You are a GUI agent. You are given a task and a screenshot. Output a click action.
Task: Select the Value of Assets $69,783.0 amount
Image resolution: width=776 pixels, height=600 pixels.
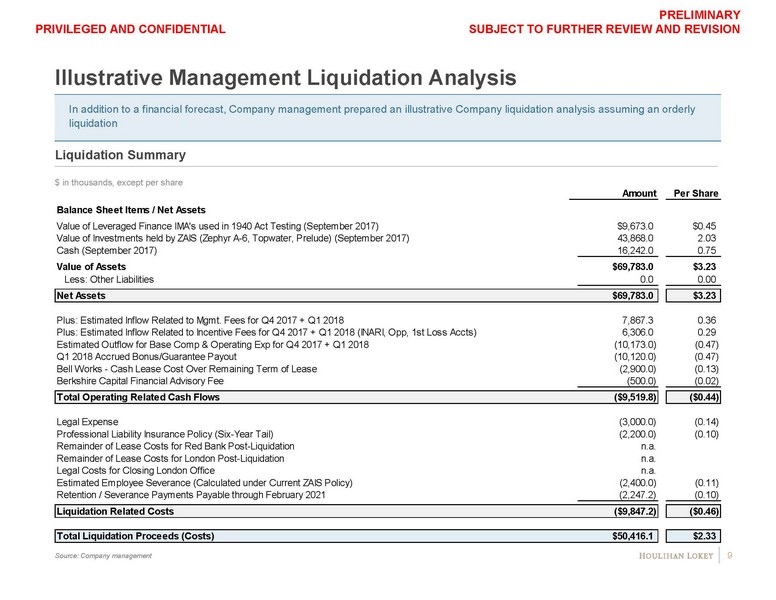(x=632, y=268)
